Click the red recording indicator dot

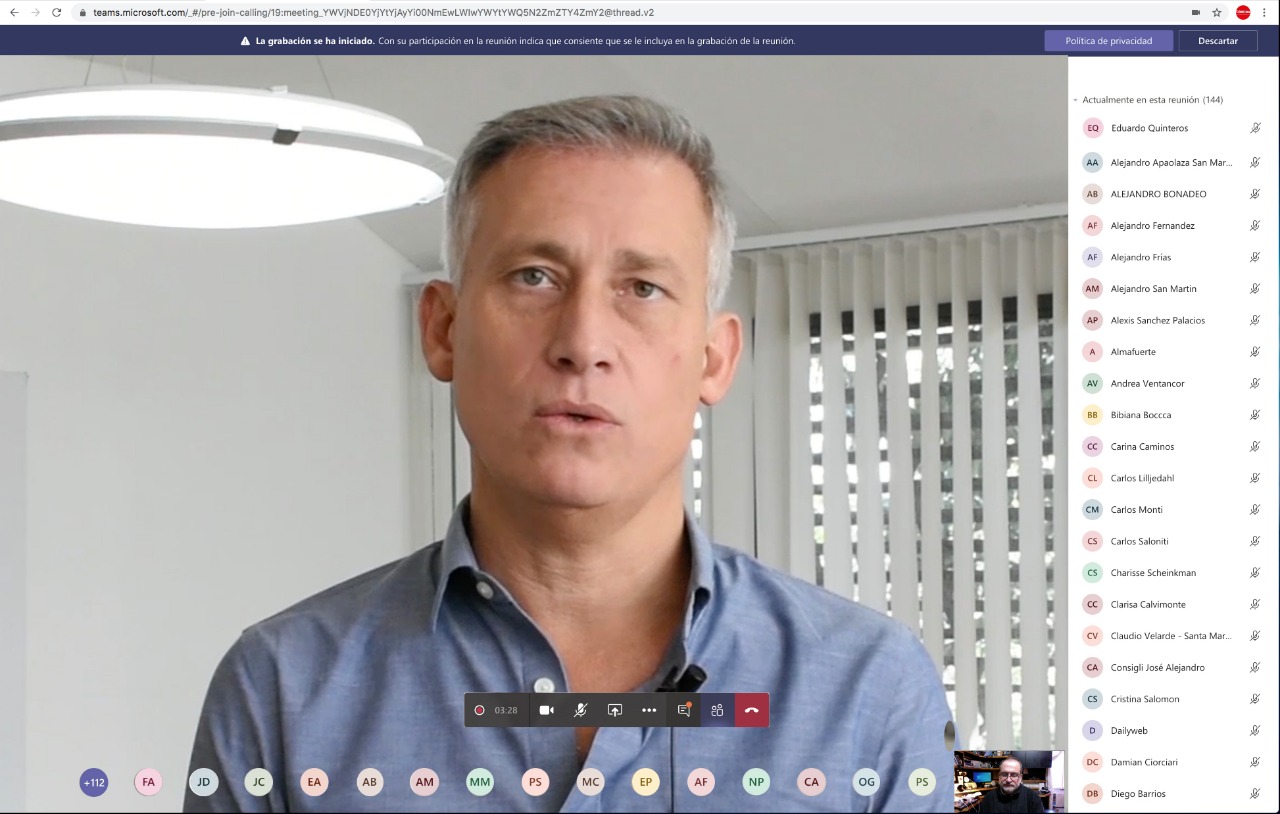tap(479, 710)
